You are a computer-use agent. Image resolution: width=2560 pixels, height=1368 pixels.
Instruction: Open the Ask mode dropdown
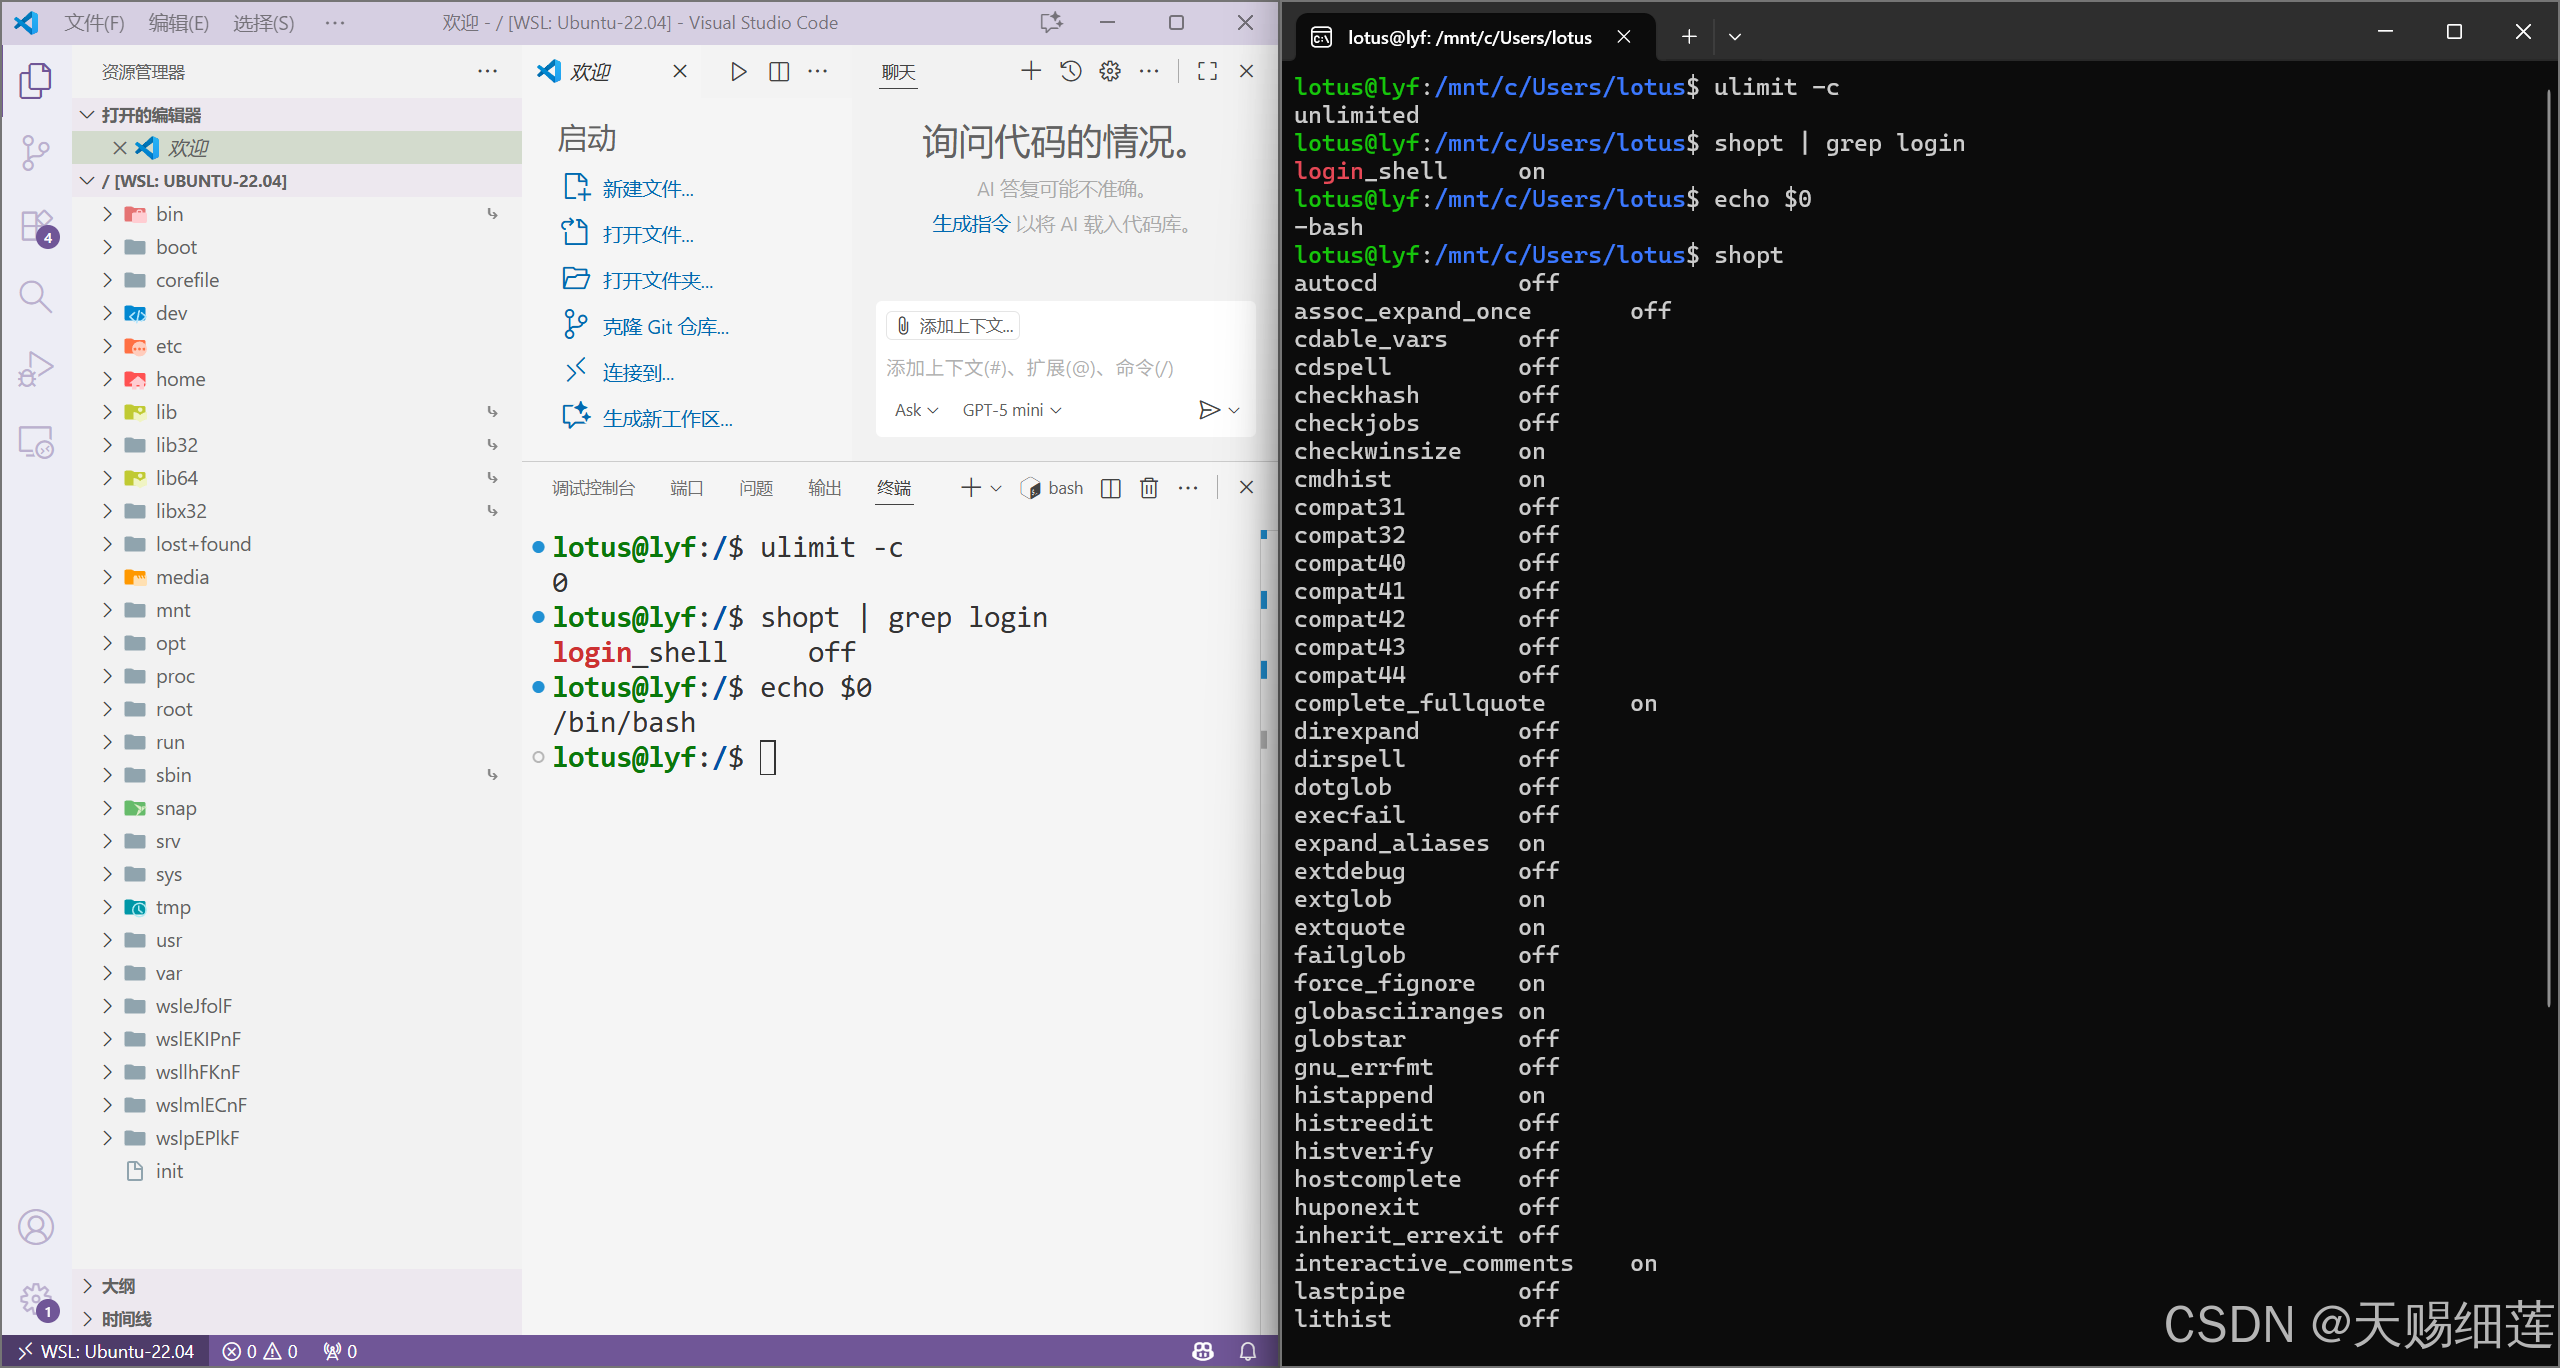click(915, 410)
